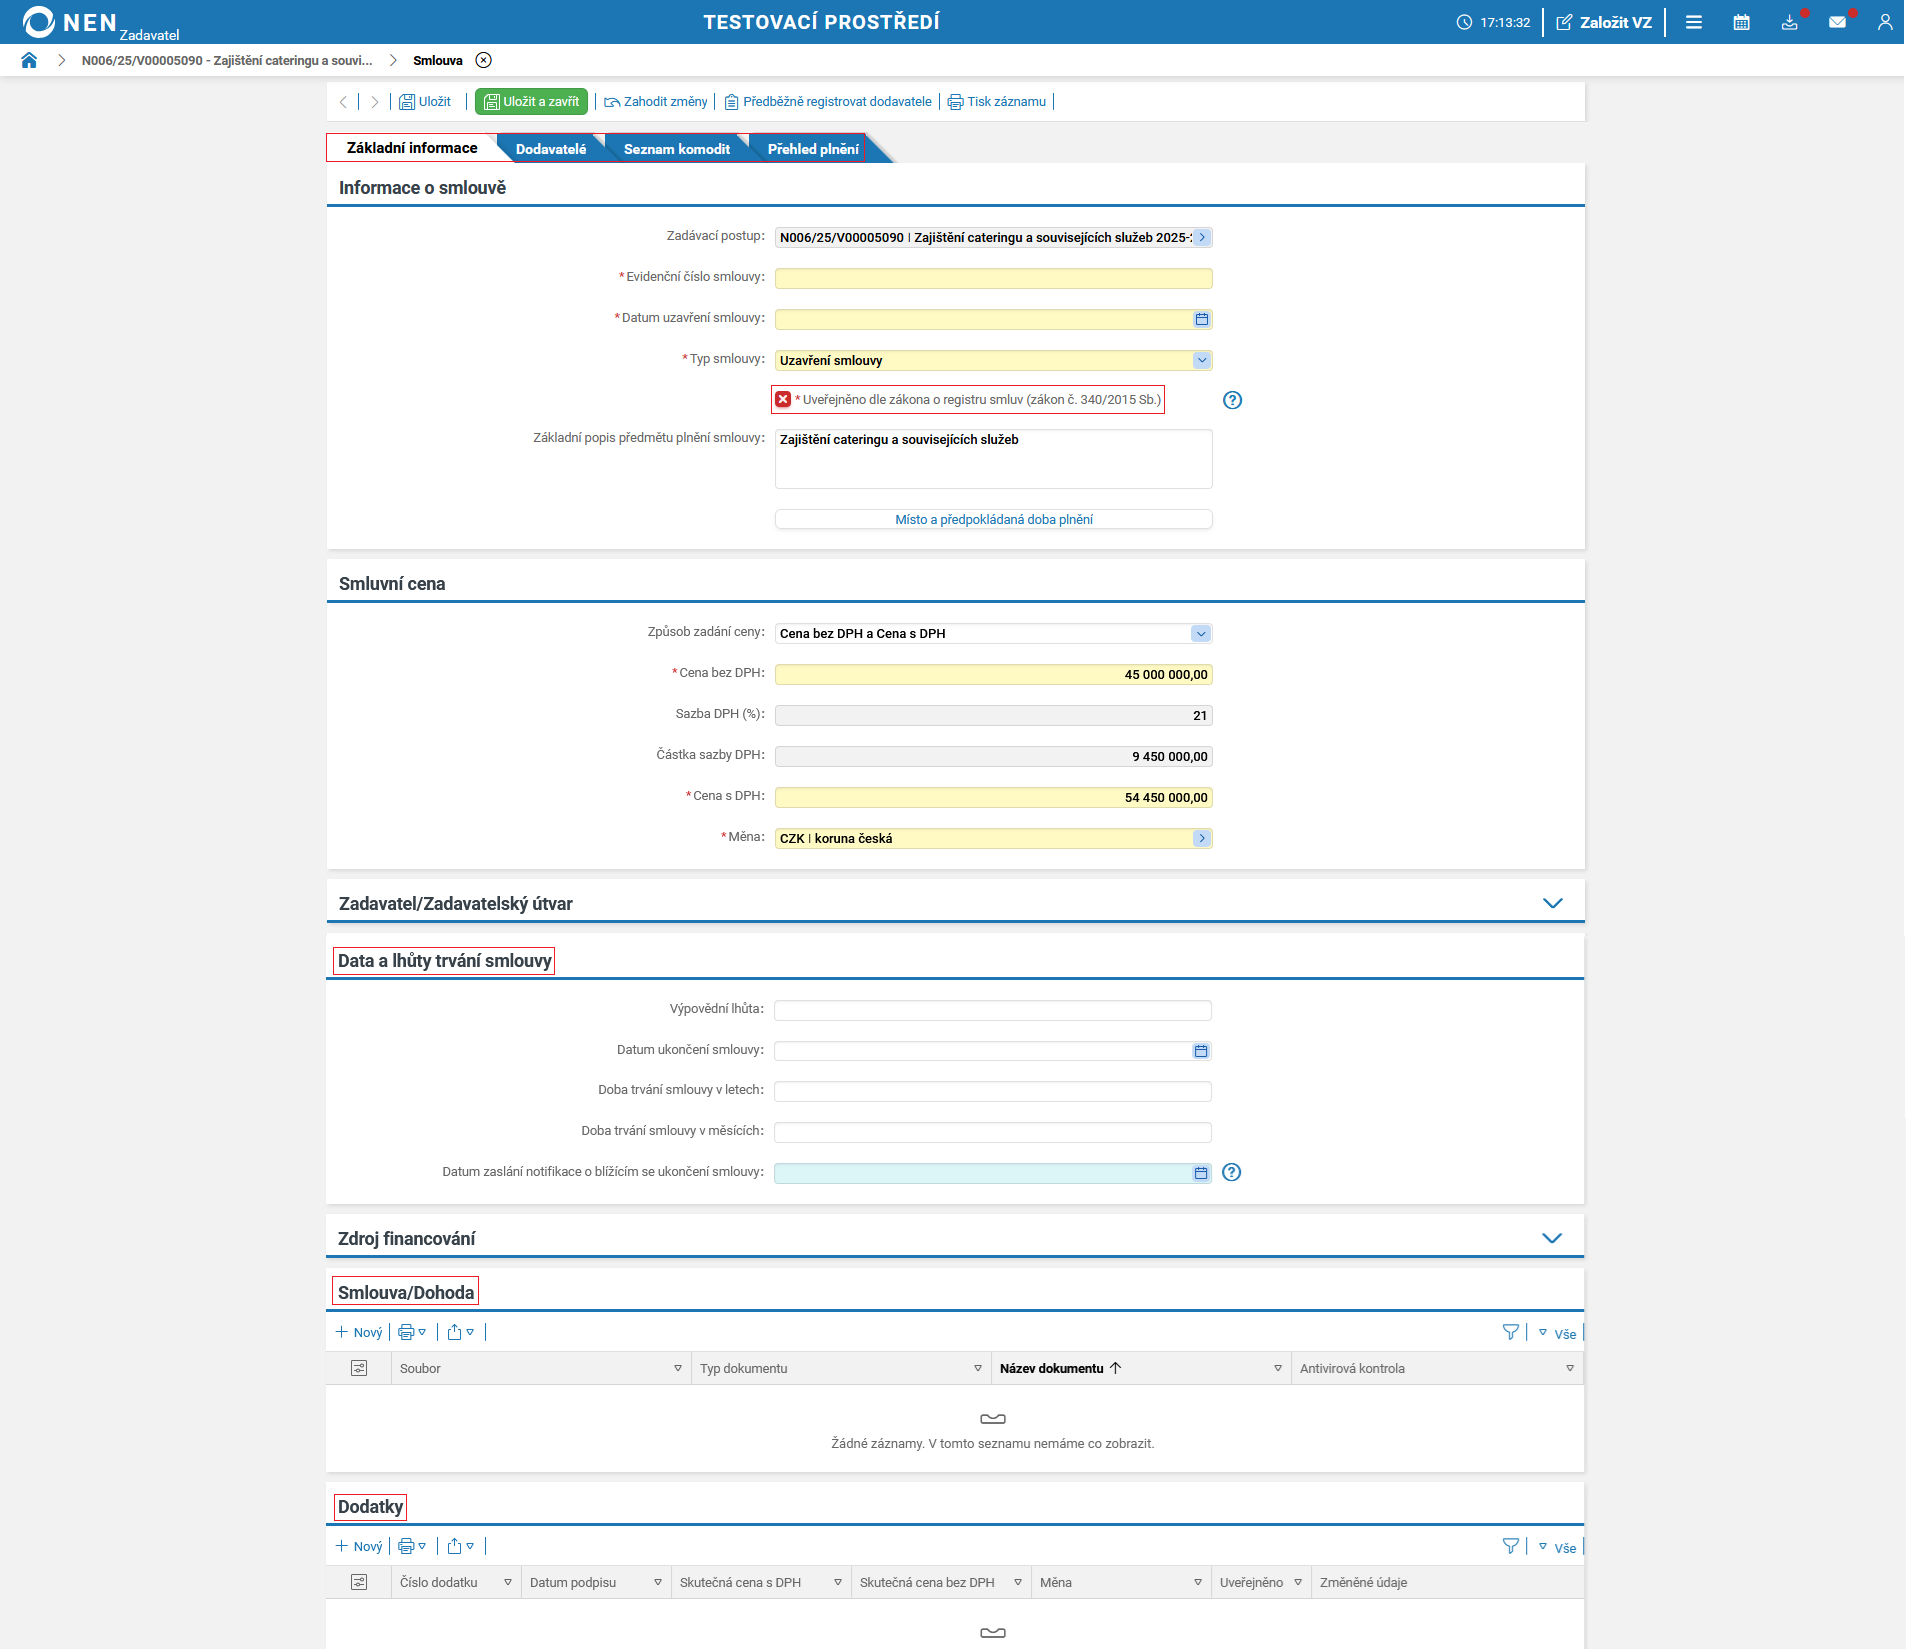This screenshot has width=1907, height=1649.
Task: Click the Uložit a zavřít button
Action: [531, 102]
